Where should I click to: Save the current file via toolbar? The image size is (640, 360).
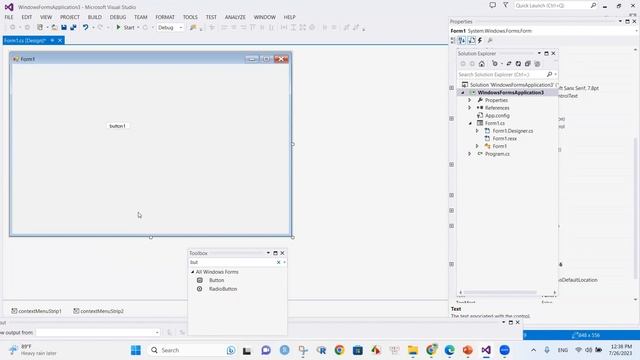tap(64, 27)
